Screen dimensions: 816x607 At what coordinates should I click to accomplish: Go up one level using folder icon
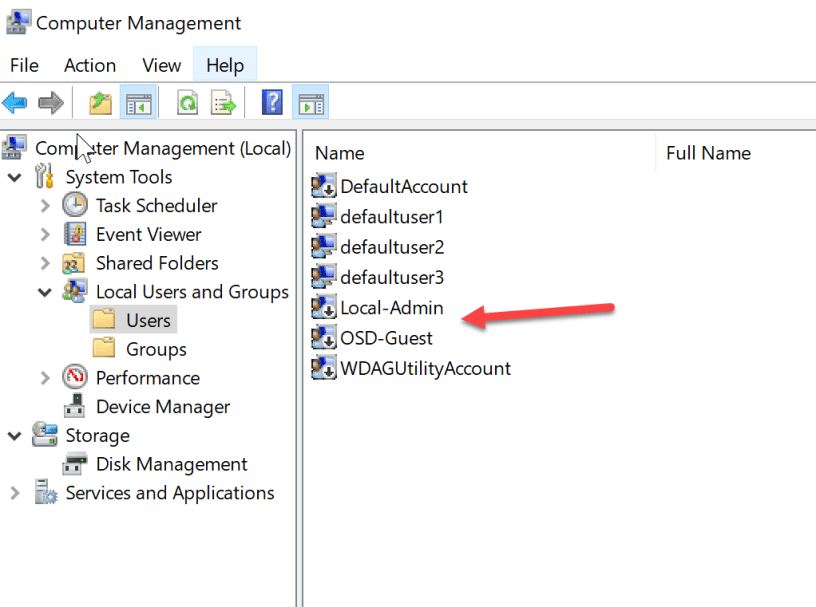point(100,102)
